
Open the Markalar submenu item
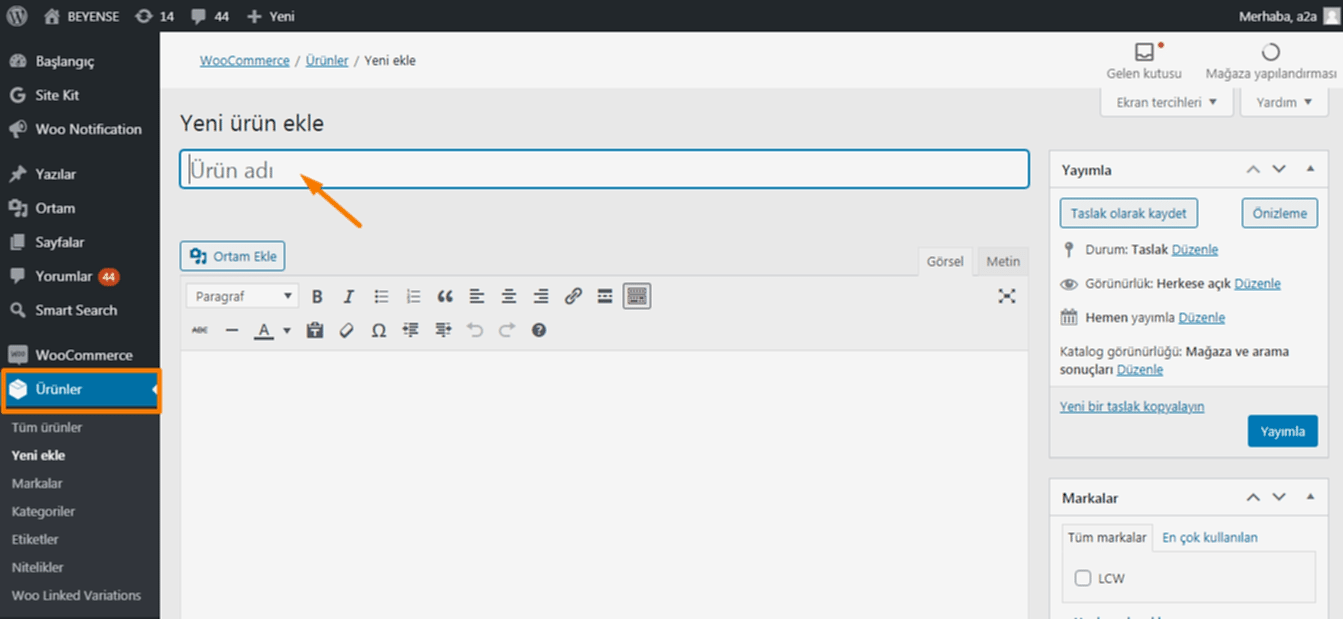click(37, 483)
